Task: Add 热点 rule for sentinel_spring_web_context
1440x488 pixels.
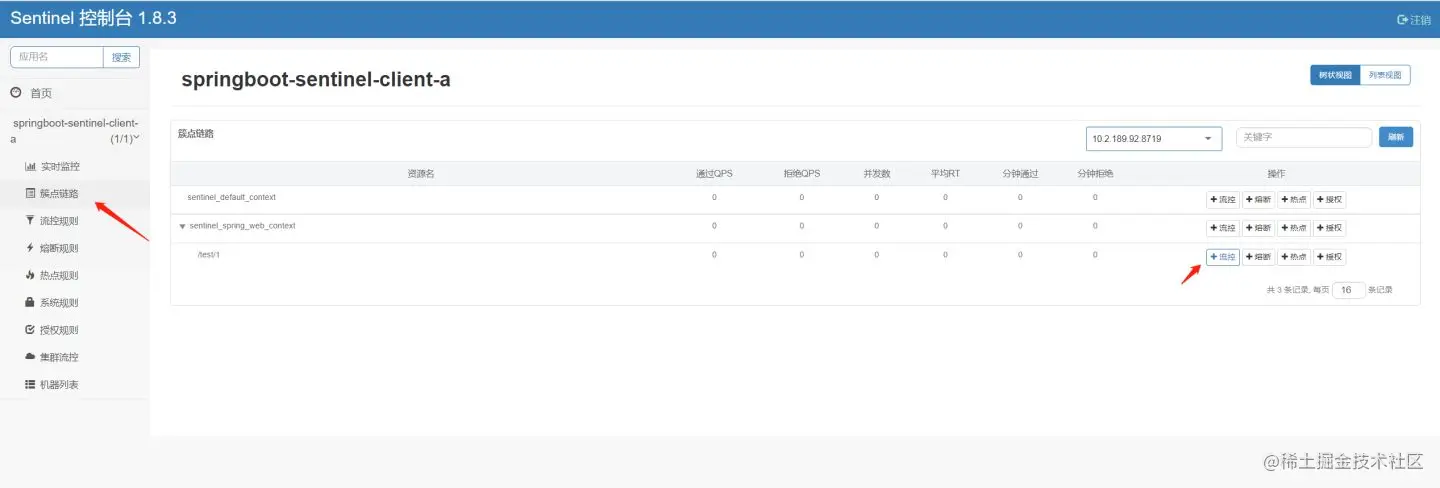Action: (x=1294, y=228)
